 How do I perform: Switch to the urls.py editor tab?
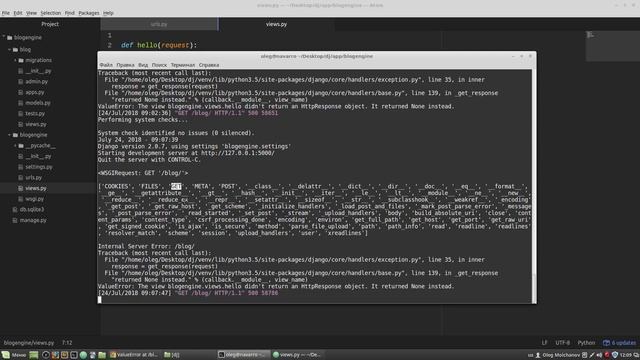click(x=159, y=24)
